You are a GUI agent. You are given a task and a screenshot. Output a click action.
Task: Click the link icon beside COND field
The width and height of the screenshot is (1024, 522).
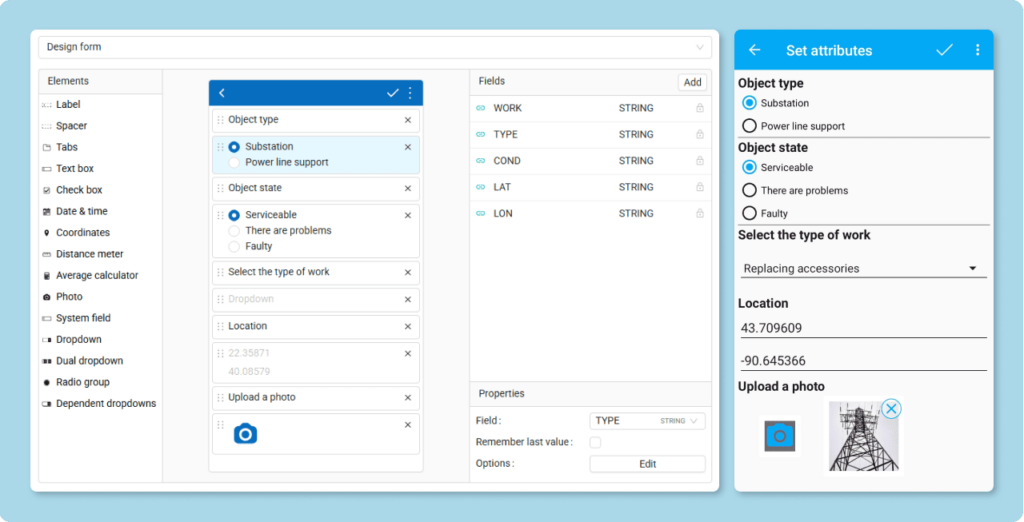pyautogui.click(x=481, y=161)
